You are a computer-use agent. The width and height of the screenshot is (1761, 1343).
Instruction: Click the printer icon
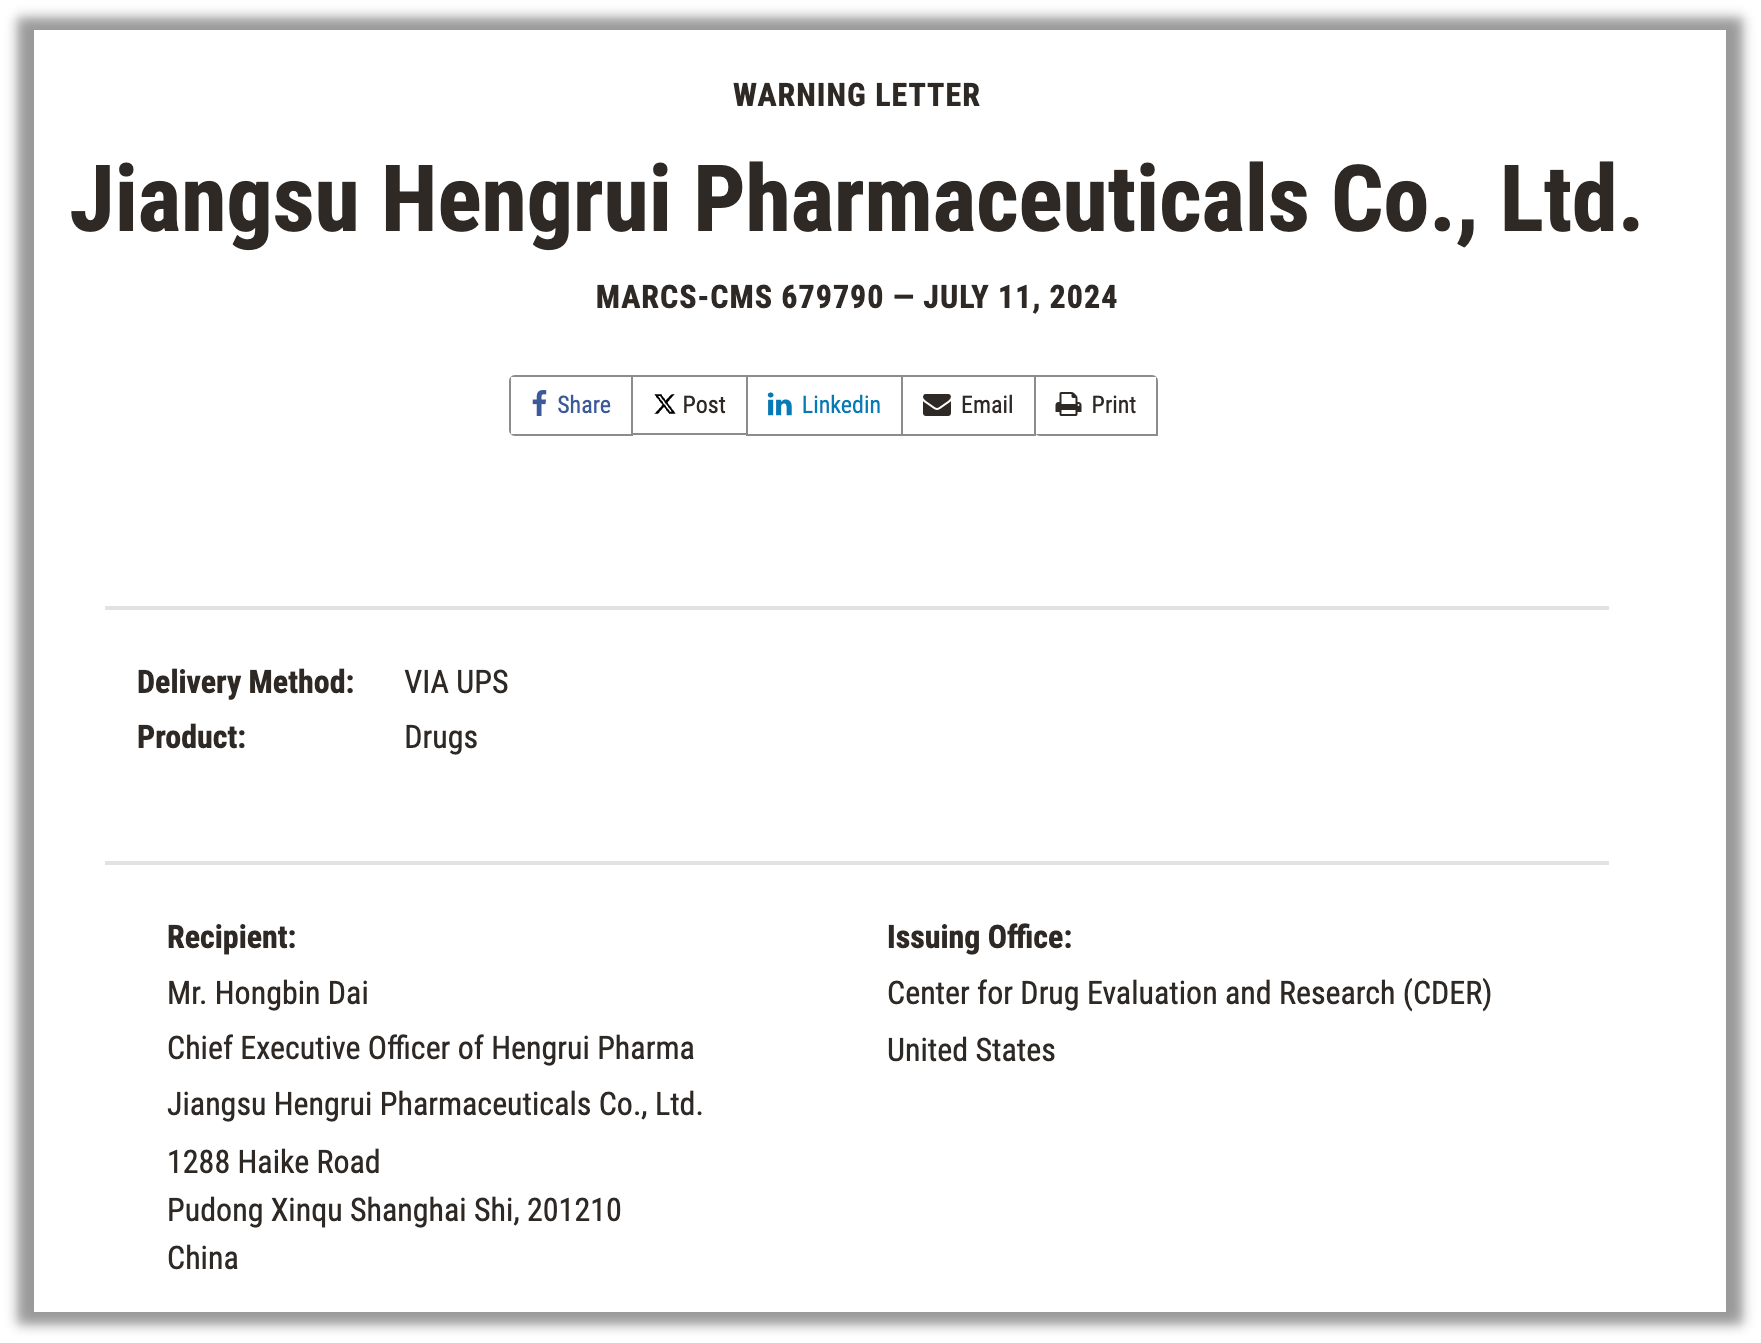coord(1068,405)
